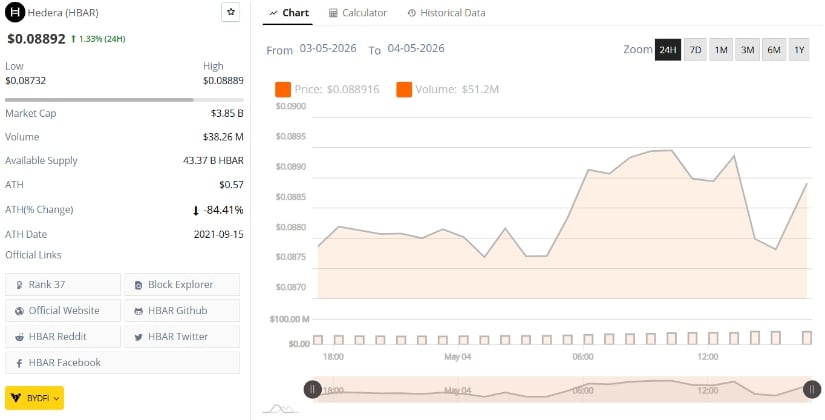Edit the To date 04-05-2026
Viewport: 825px width, 420px height.
click(416, 48)
